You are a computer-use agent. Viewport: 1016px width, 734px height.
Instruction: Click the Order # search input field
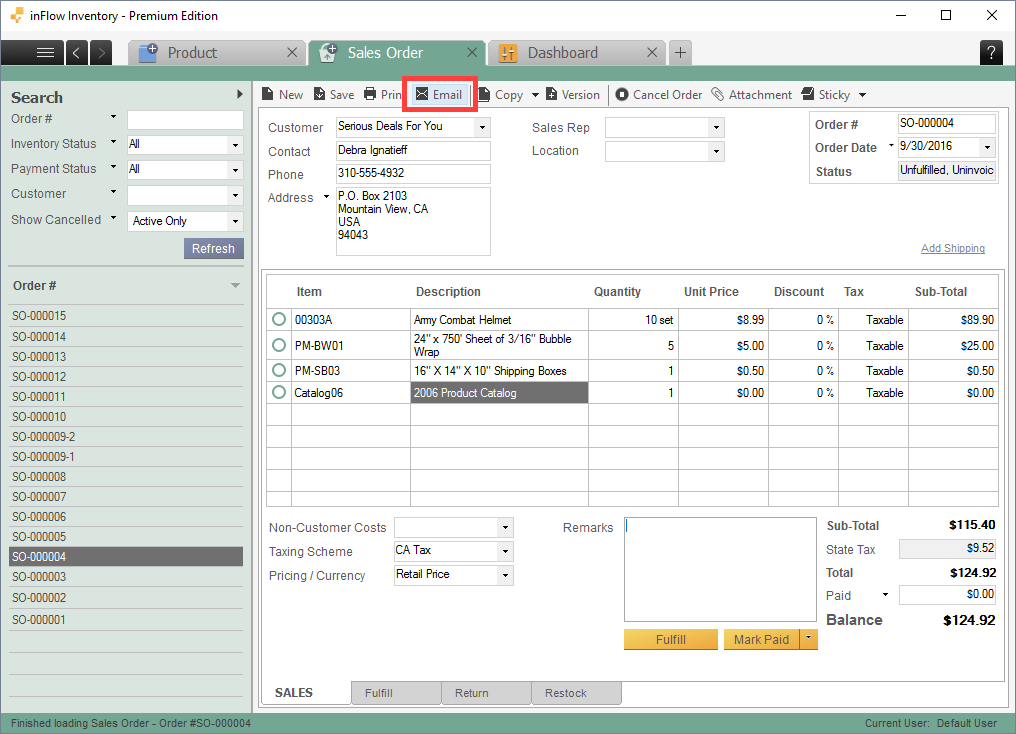(x=185, y=120)
